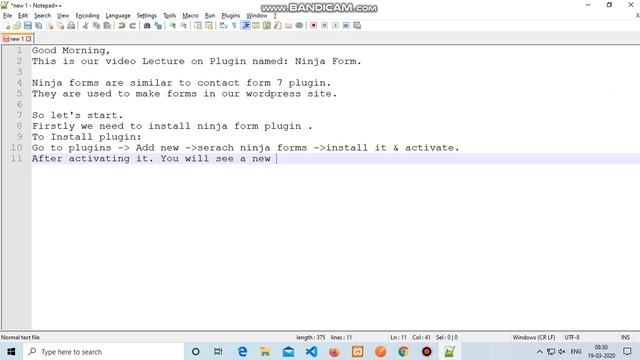Close the 'new 1' tab using its X

(x=29, y=39)
